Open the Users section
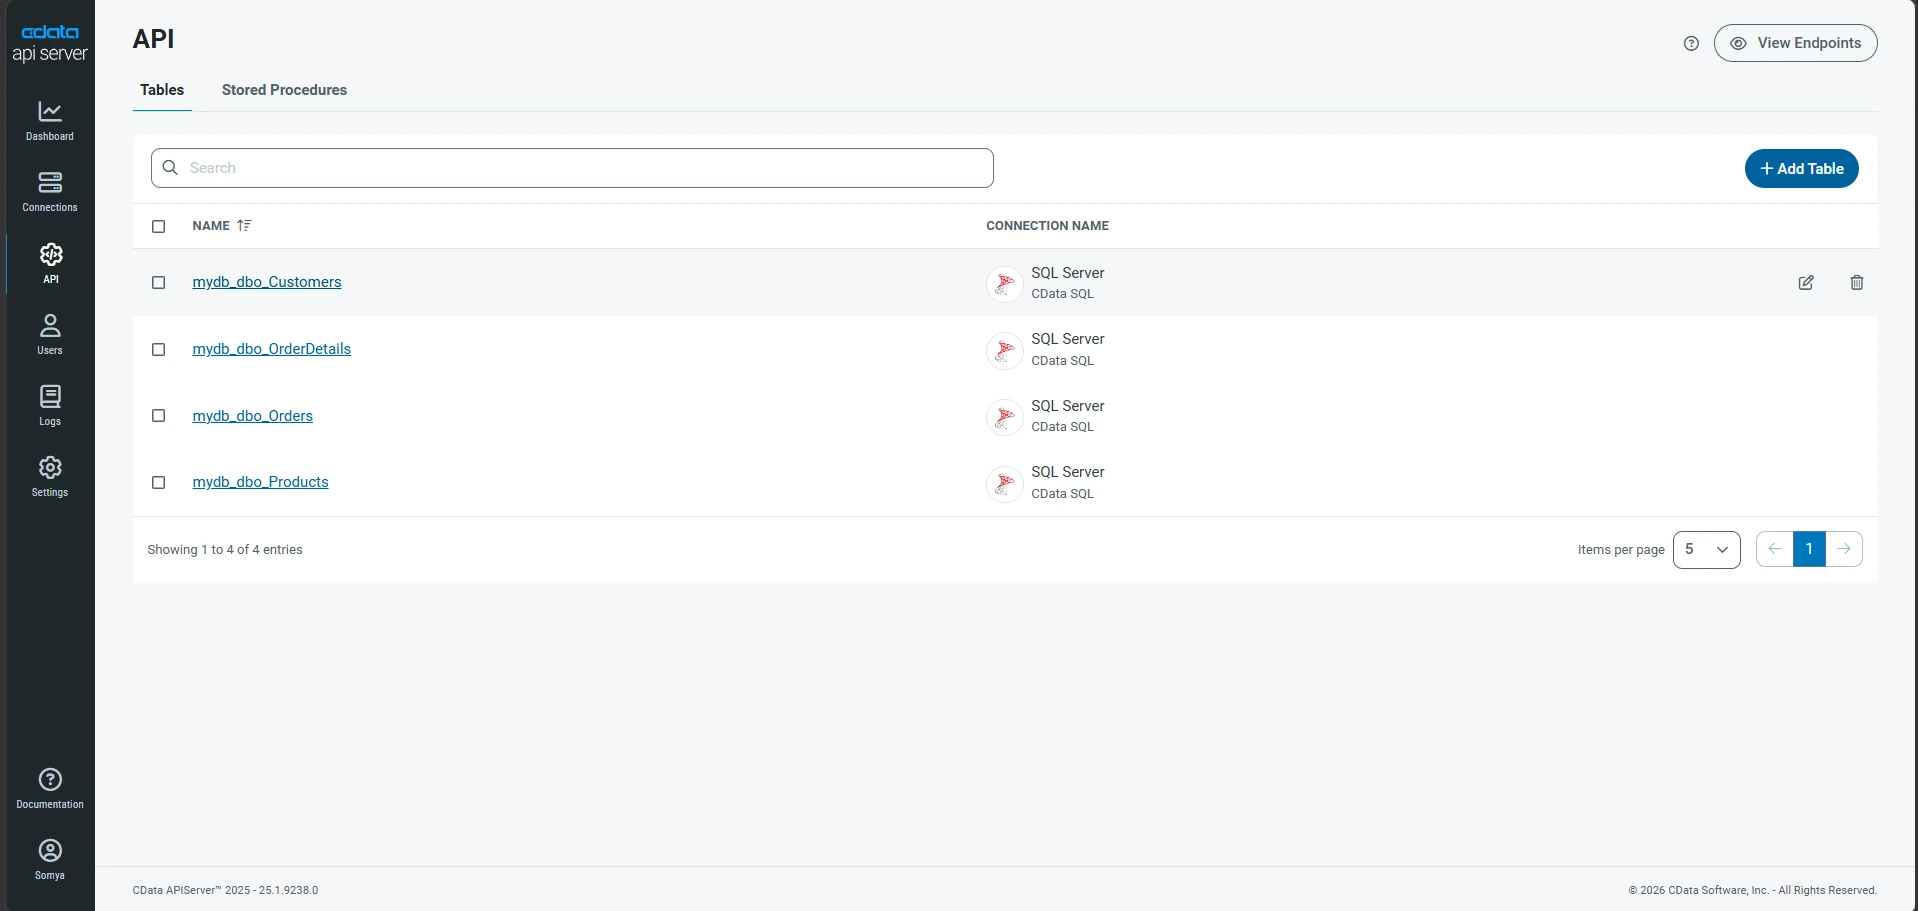1918x911 pixels. pos(50,334)
